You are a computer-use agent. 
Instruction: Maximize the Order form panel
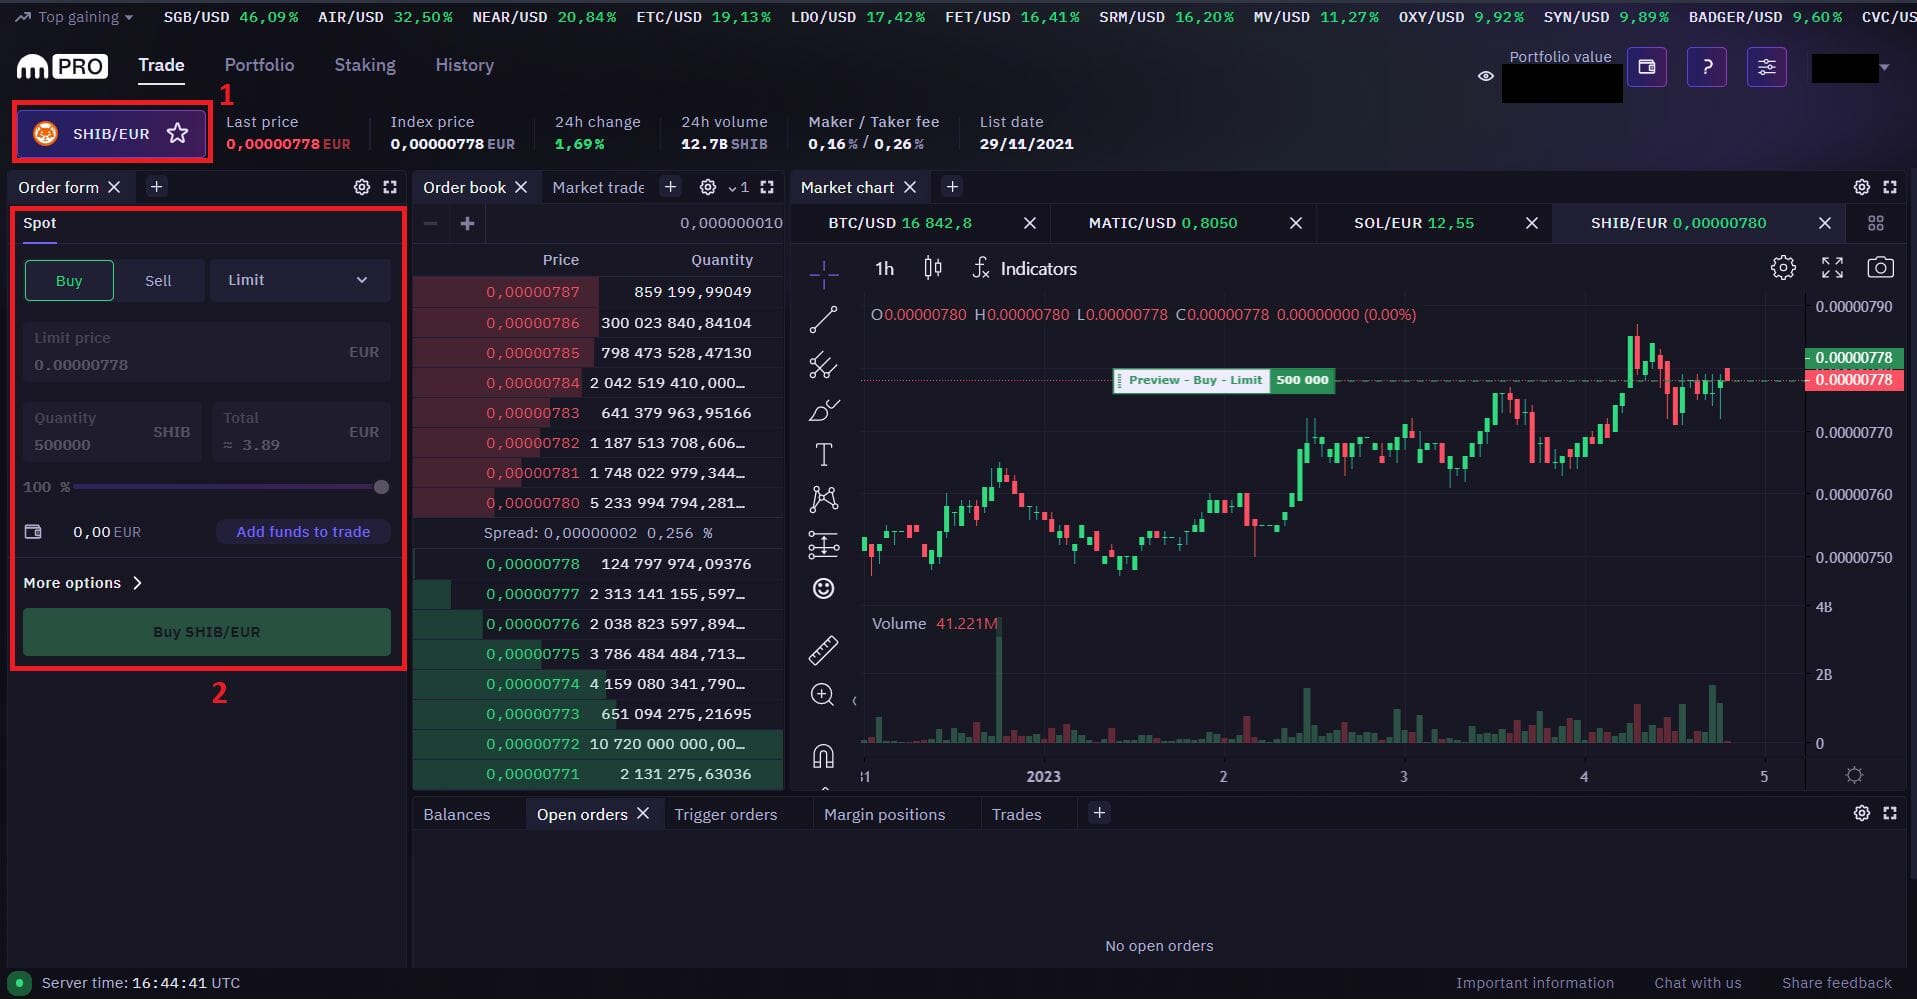pyautogui.click(x=390, y=187)
